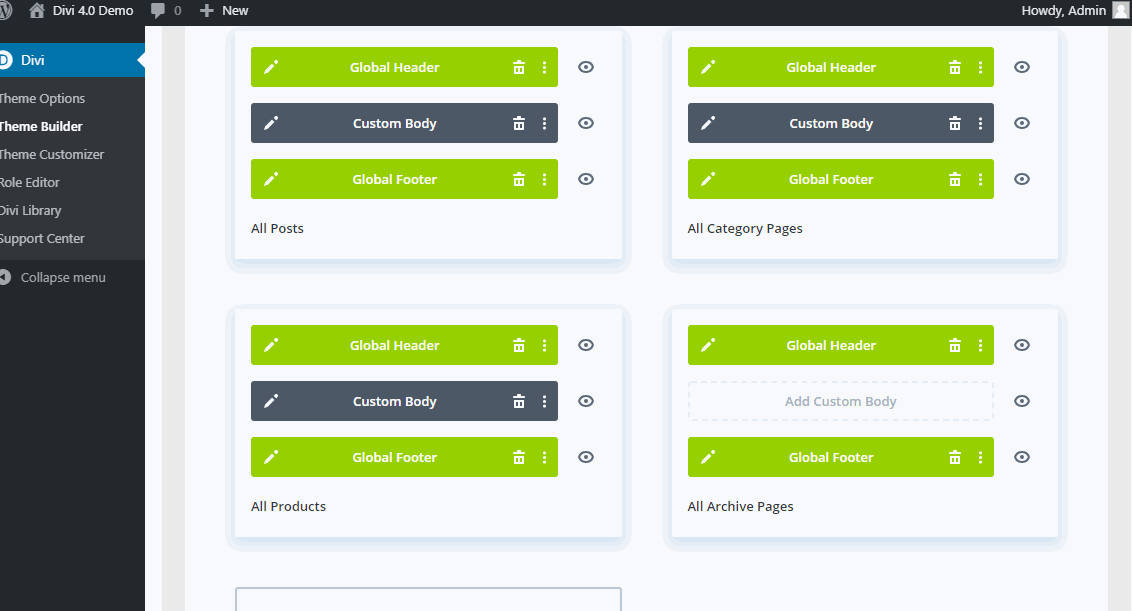
Task: Hide Global Header in All Posts template
Action: [x=586, y=67]
